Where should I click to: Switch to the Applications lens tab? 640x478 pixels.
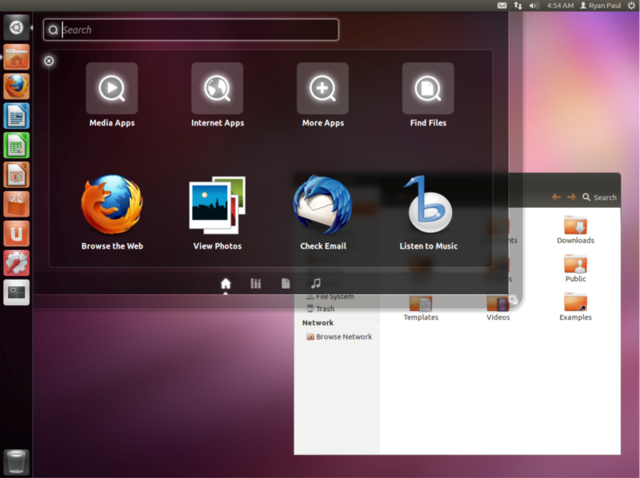[256, 283]
